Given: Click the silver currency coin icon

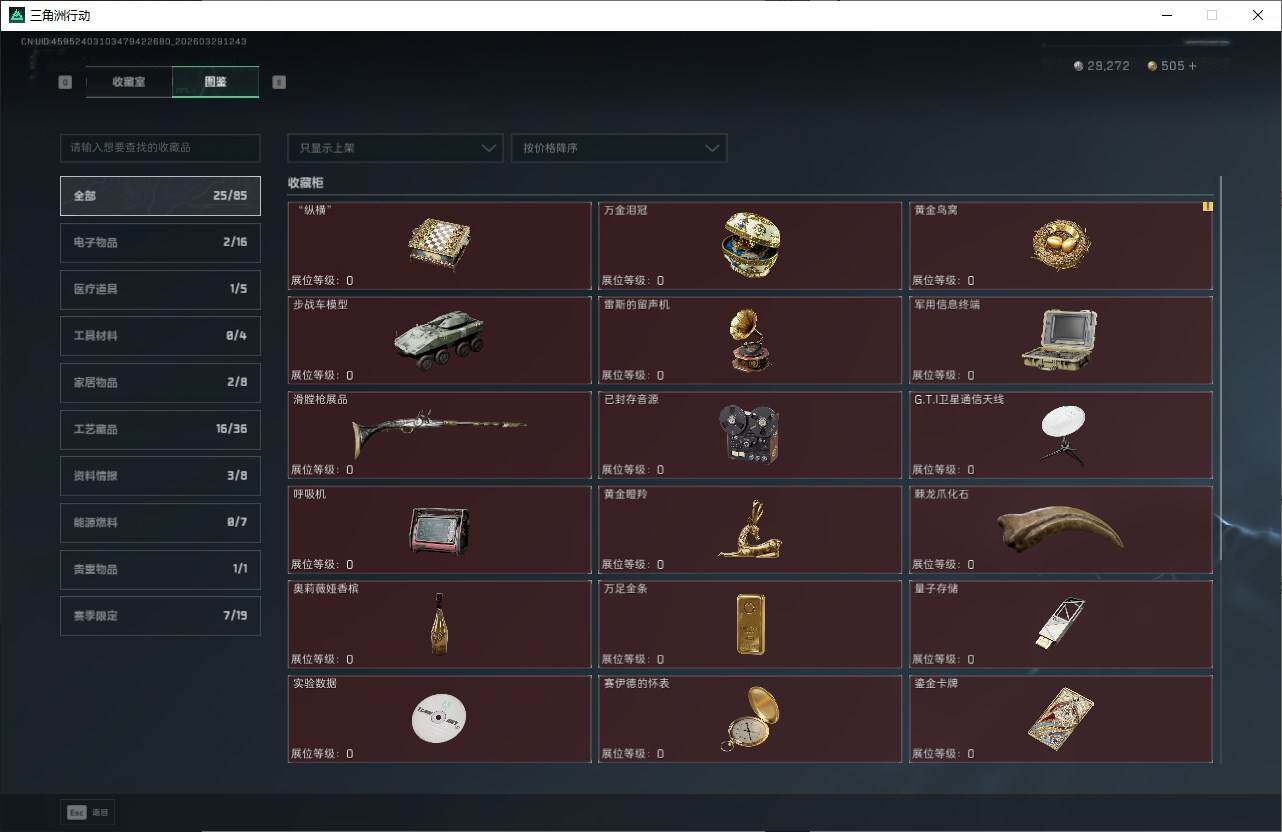Looking at the screenshot, I should point(1078,66).
